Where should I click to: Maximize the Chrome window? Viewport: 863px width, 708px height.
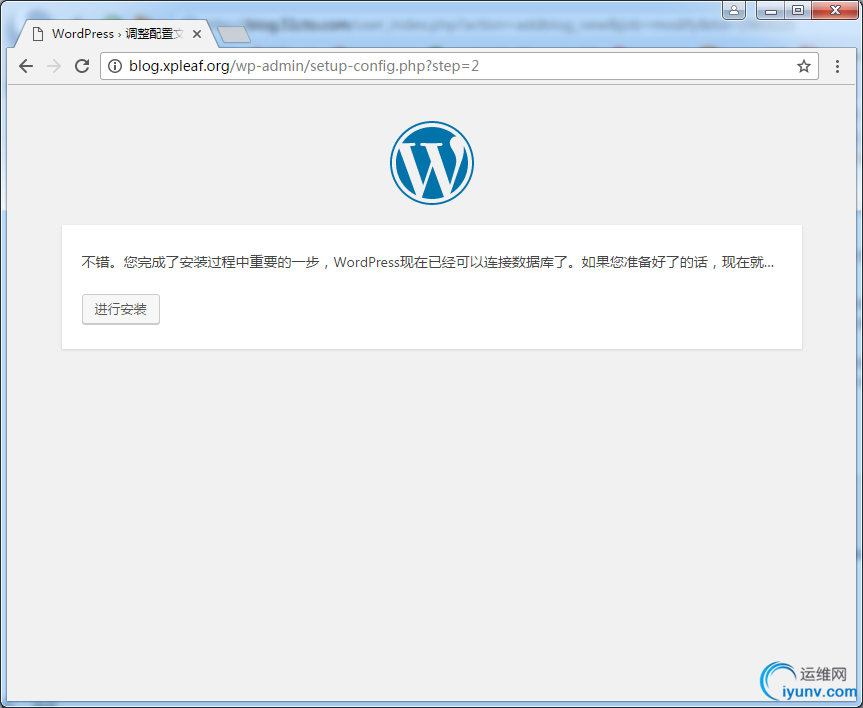pyautogui.click(x=798, y=10)
